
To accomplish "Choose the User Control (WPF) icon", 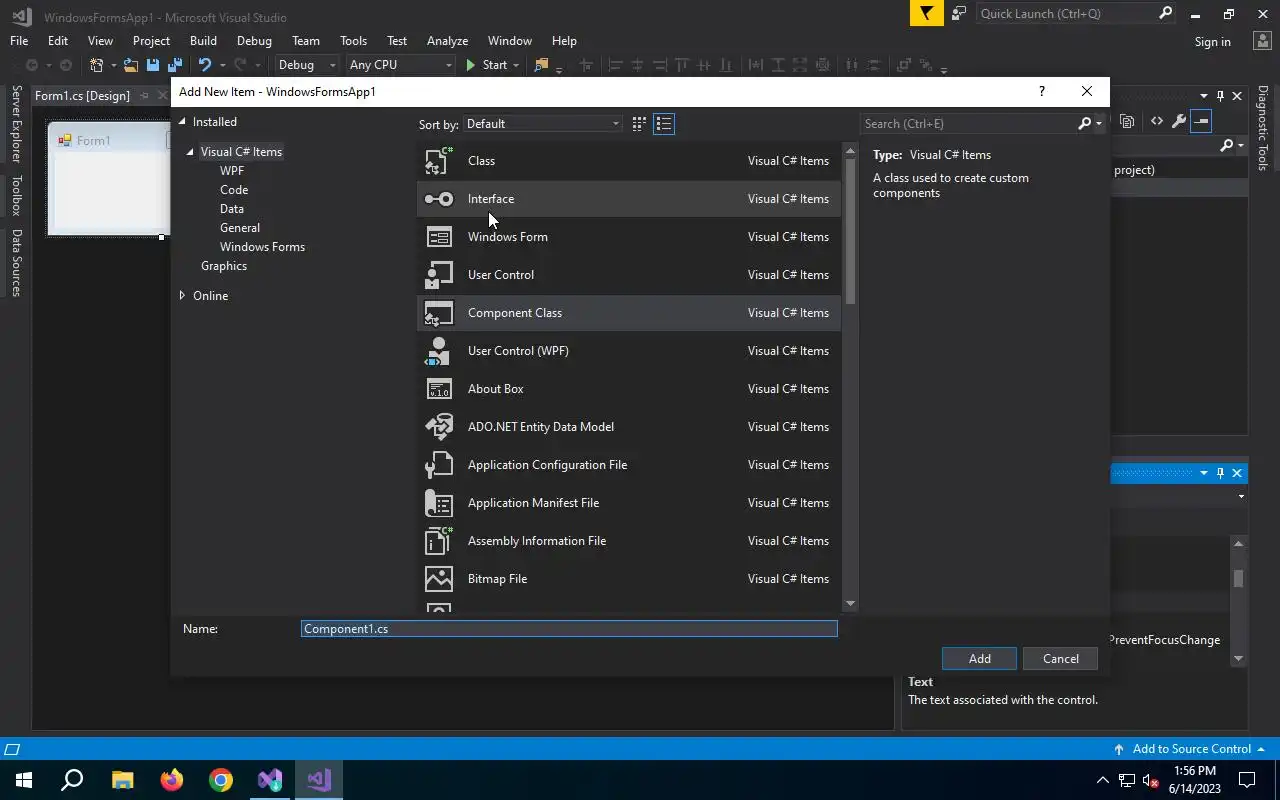I will click(439, 351).
